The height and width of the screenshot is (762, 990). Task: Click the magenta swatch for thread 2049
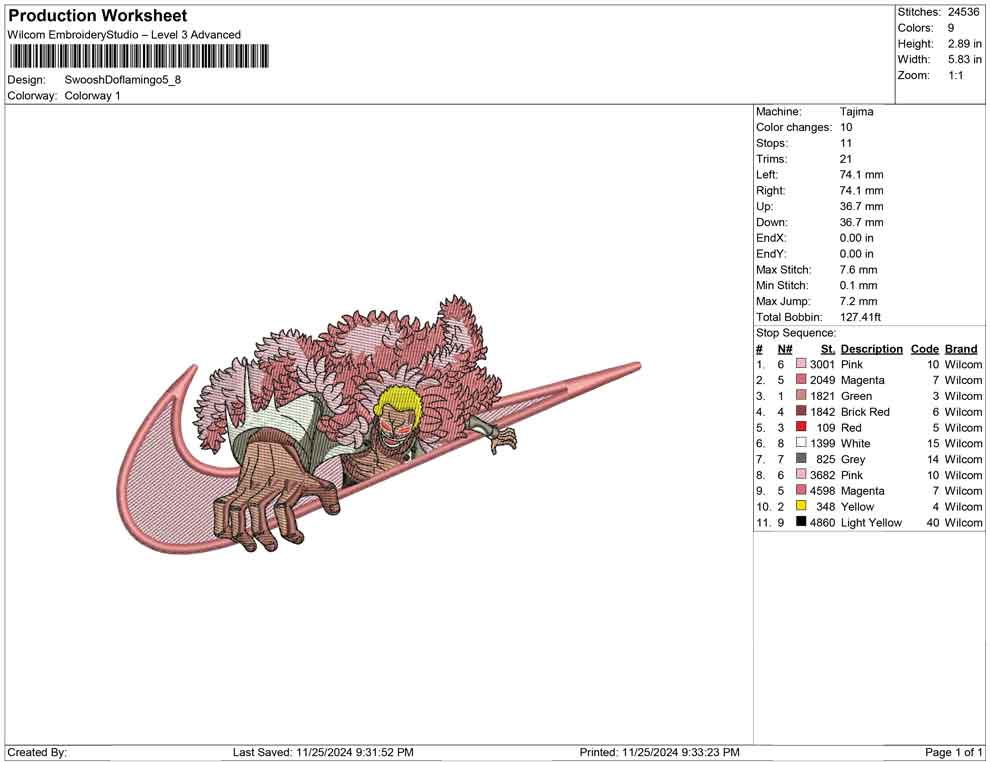point(801,379)
